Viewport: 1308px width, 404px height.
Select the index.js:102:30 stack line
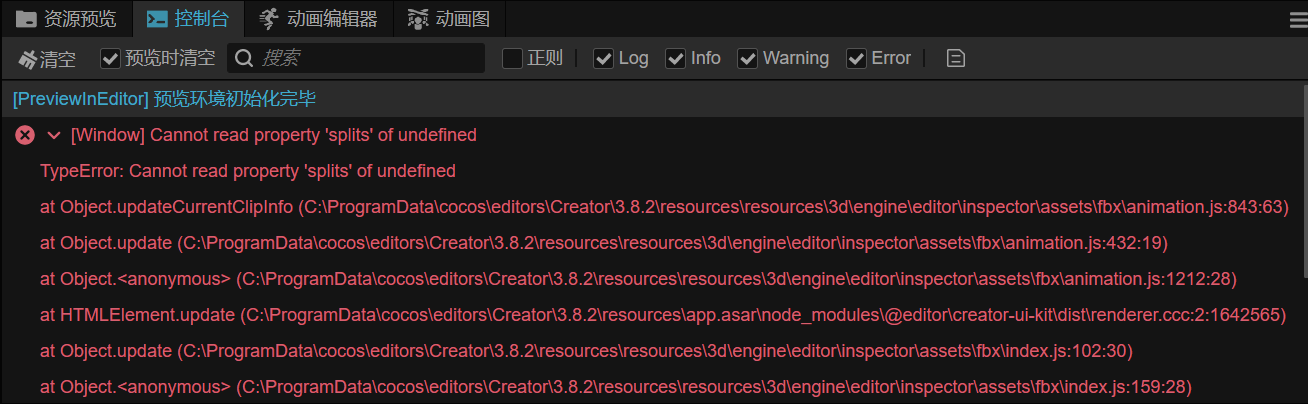pyautogui.click(x=586, y=351)
